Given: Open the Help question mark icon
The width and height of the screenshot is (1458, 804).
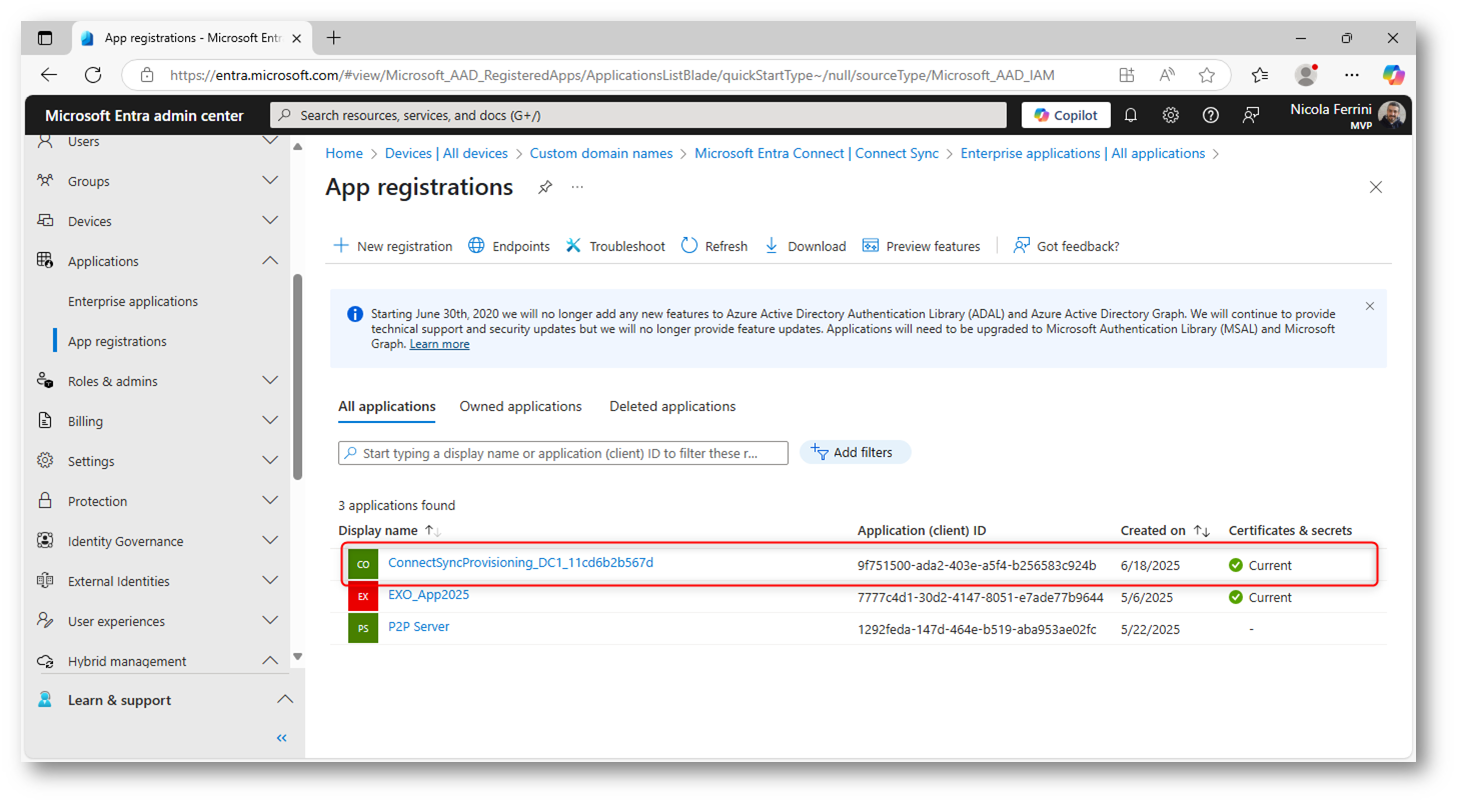Looking at the screenshot, I should tap(1211, 115).
